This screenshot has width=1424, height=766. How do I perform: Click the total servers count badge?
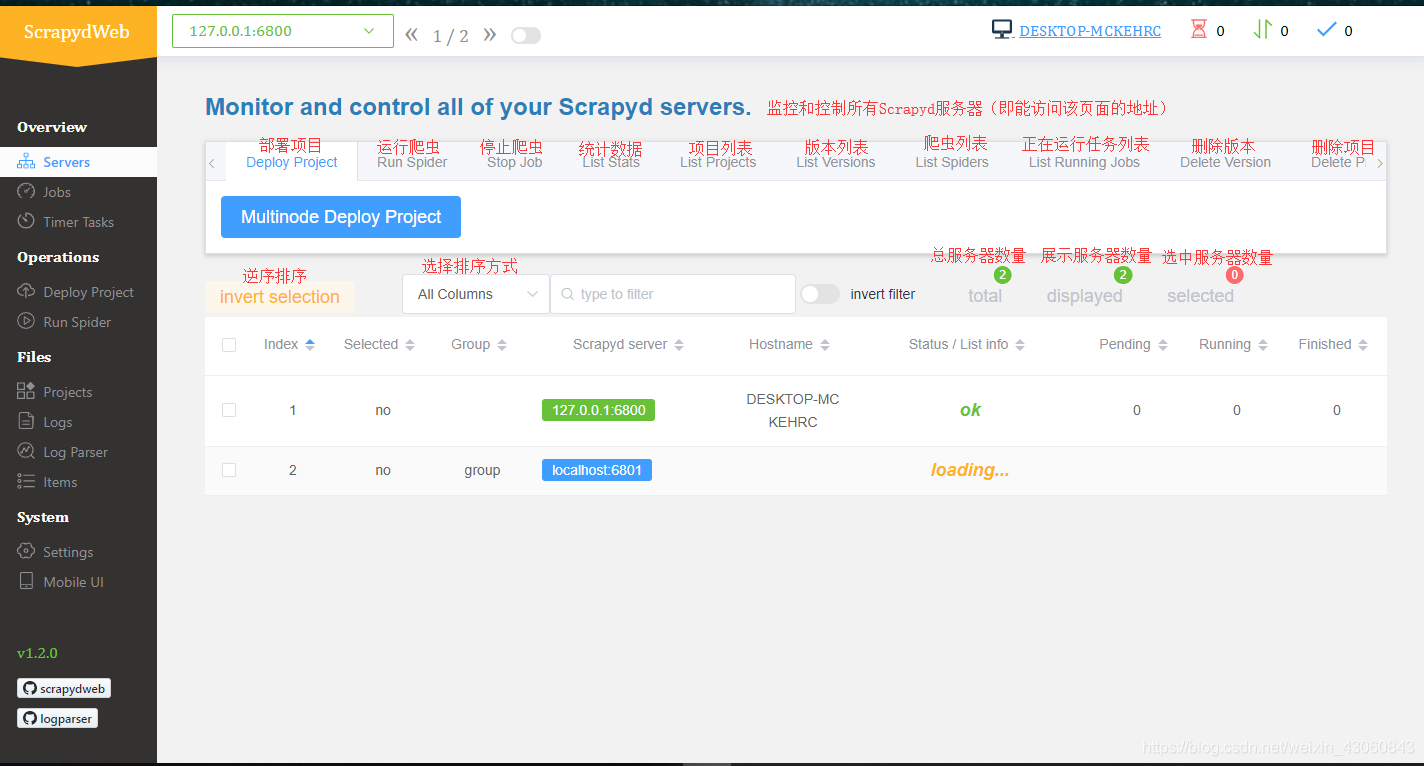1003,275
